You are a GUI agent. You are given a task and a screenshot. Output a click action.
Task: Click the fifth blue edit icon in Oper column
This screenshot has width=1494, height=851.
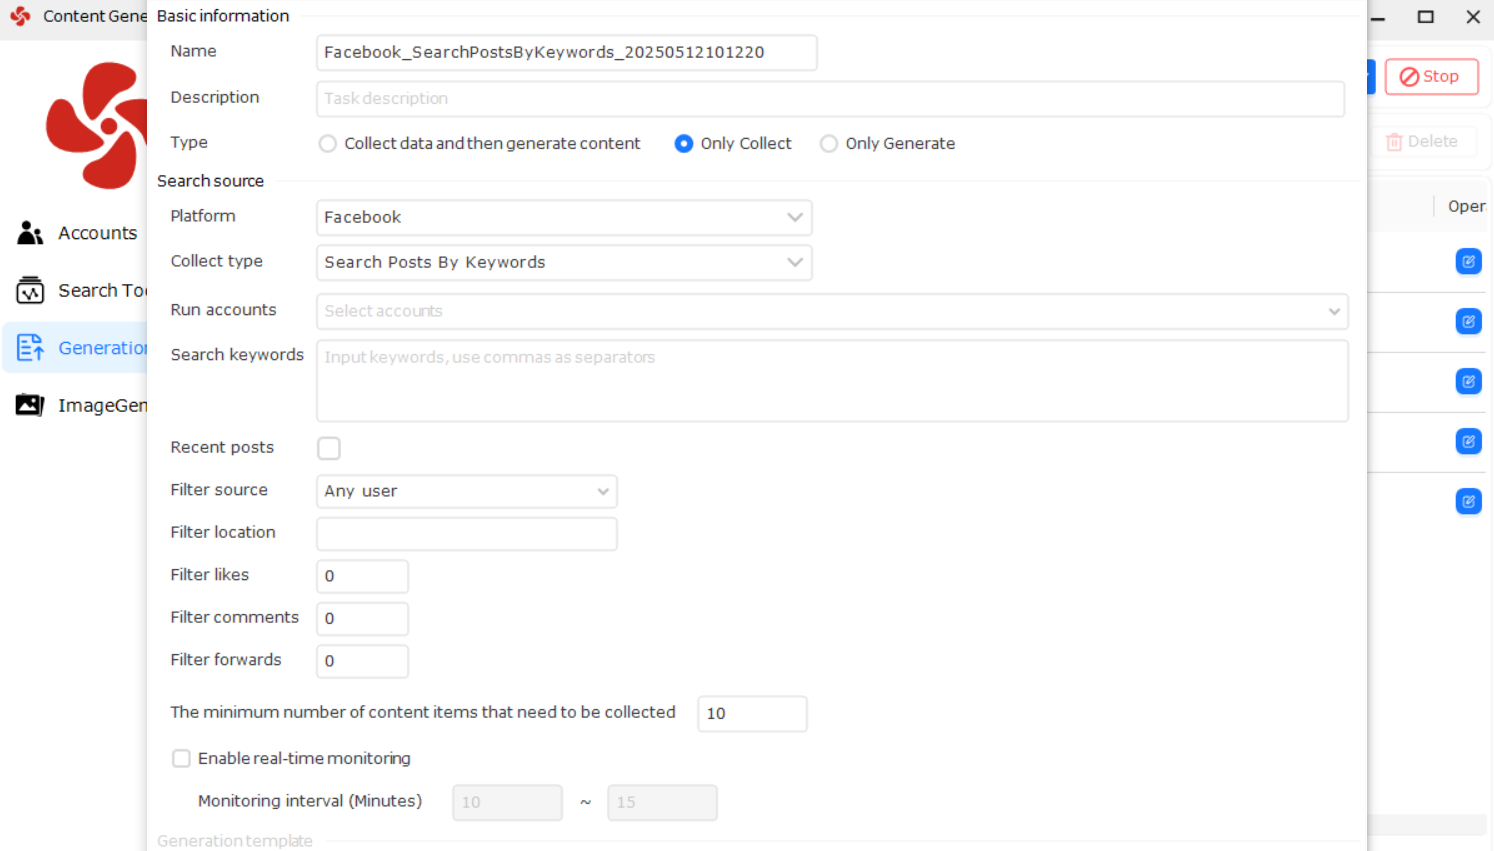[x=1468, y=502]
